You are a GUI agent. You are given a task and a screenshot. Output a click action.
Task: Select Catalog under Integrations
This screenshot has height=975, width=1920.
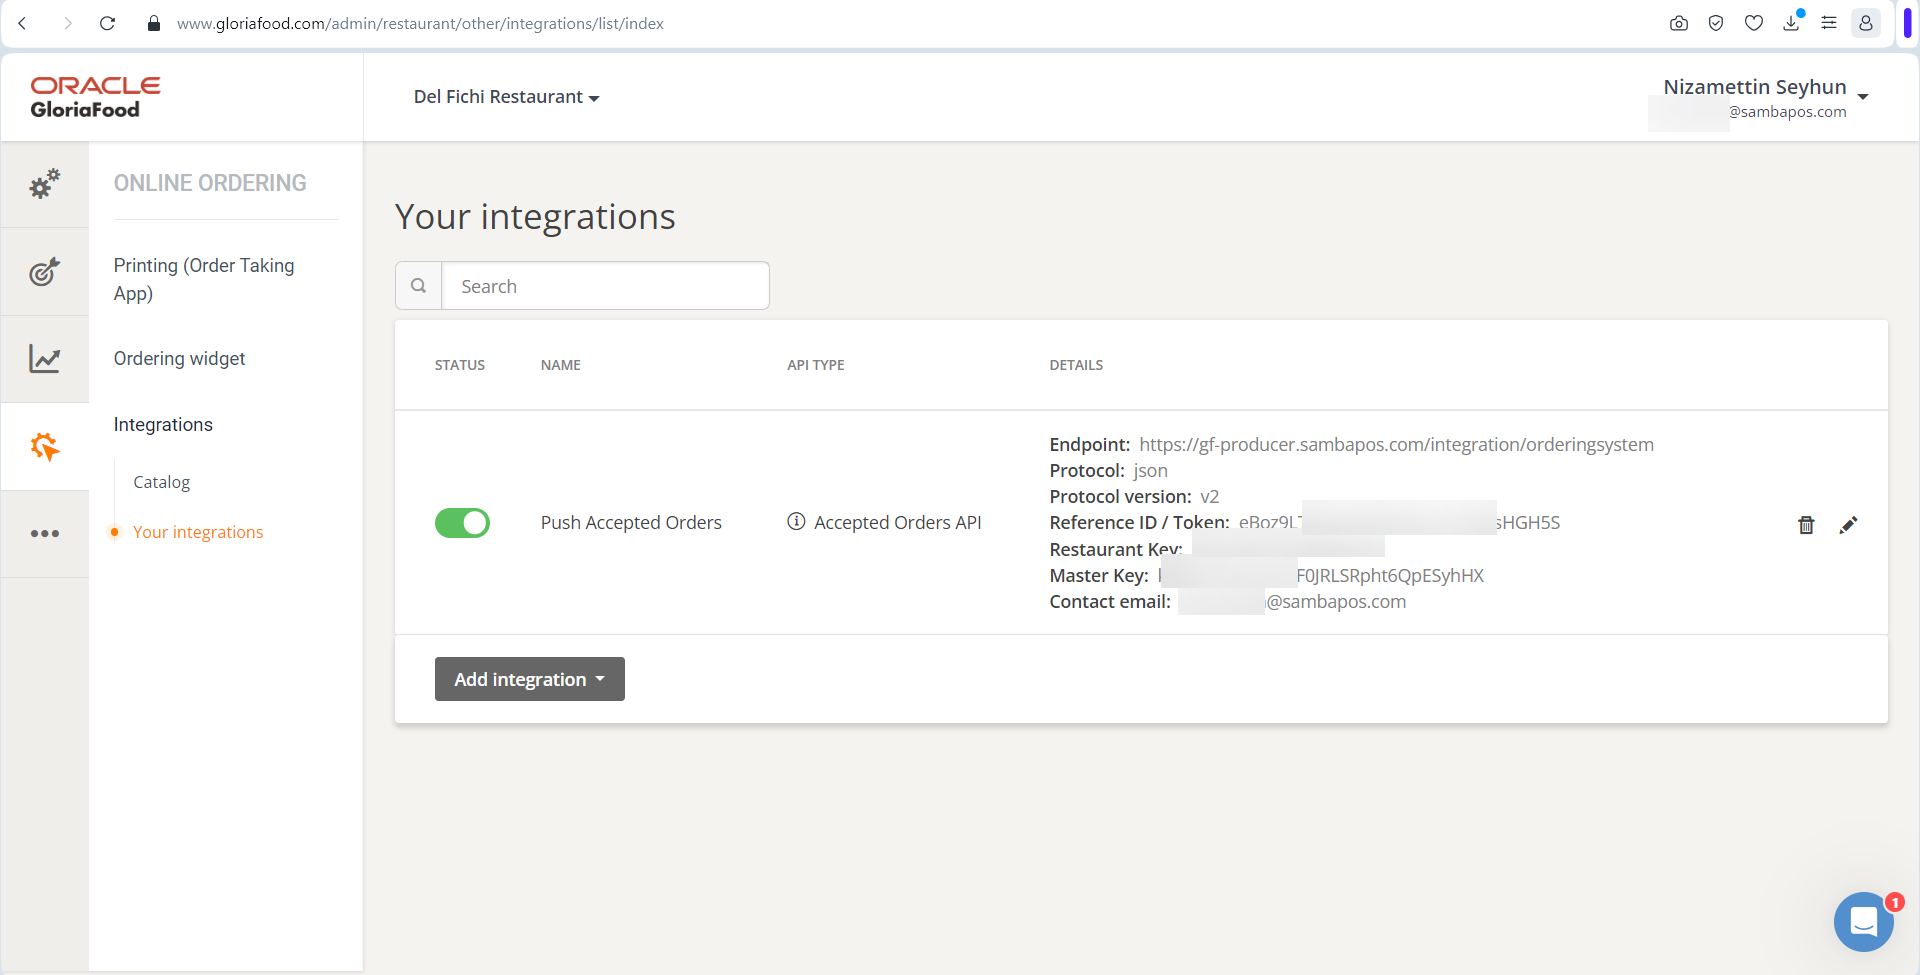point(161,481)
